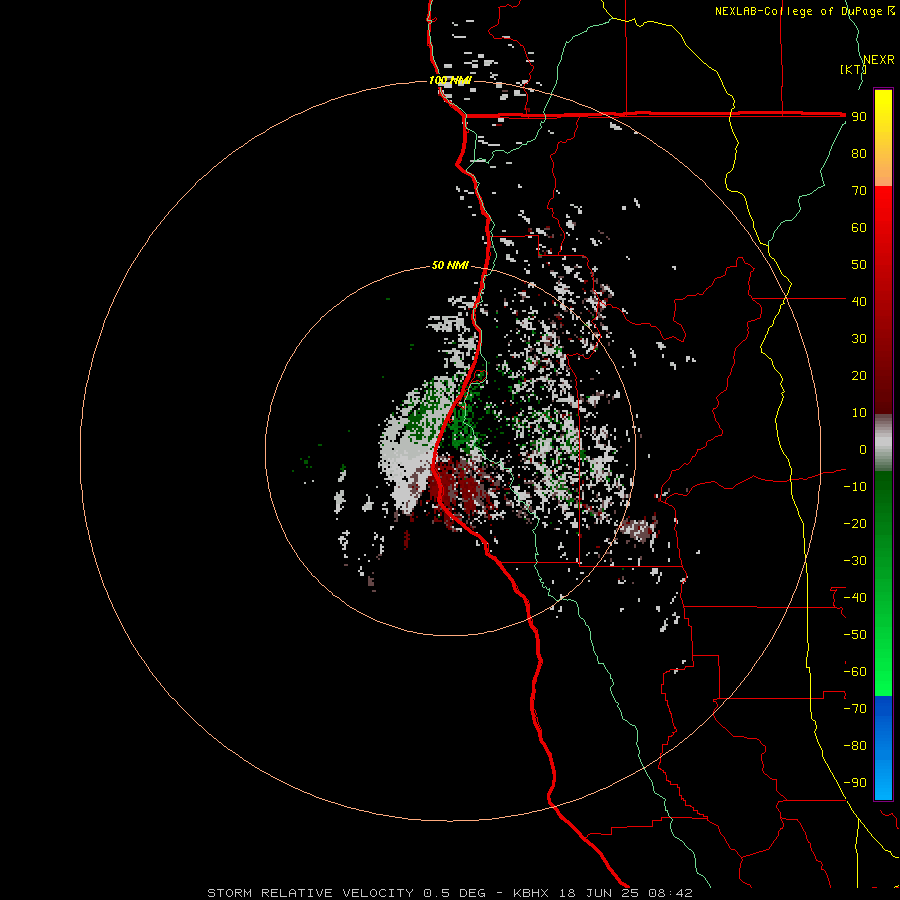Image resolution: width=900 pixels, height=900 pixels.
Task: Click the -20 value on velocity scale
Action: 855,524
